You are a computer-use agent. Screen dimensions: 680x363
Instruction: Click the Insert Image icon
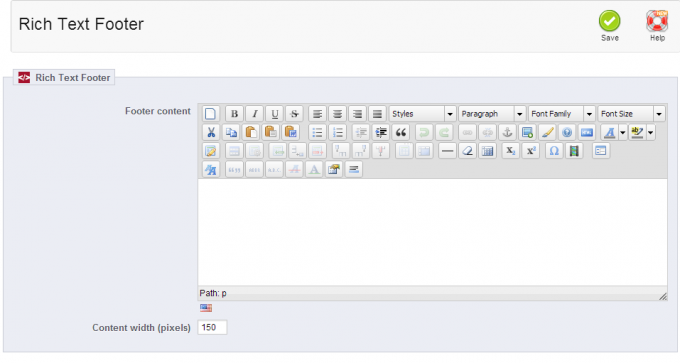[527, 132]
